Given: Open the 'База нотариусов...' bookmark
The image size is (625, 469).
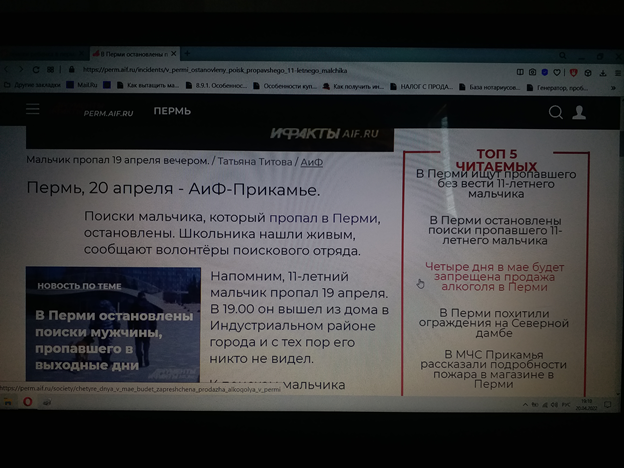Looking at the screenshot, I should (x=490, y=87).
